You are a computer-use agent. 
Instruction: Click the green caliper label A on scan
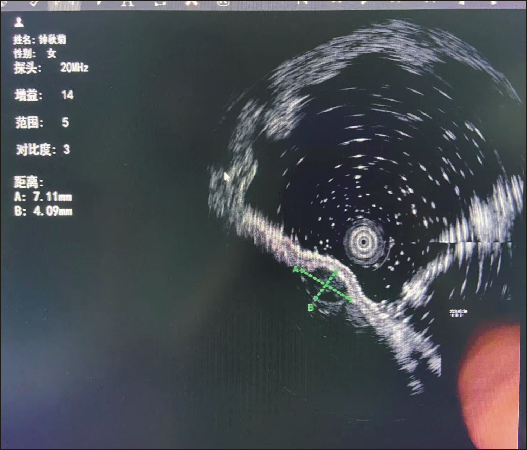(x=295, y=270)
